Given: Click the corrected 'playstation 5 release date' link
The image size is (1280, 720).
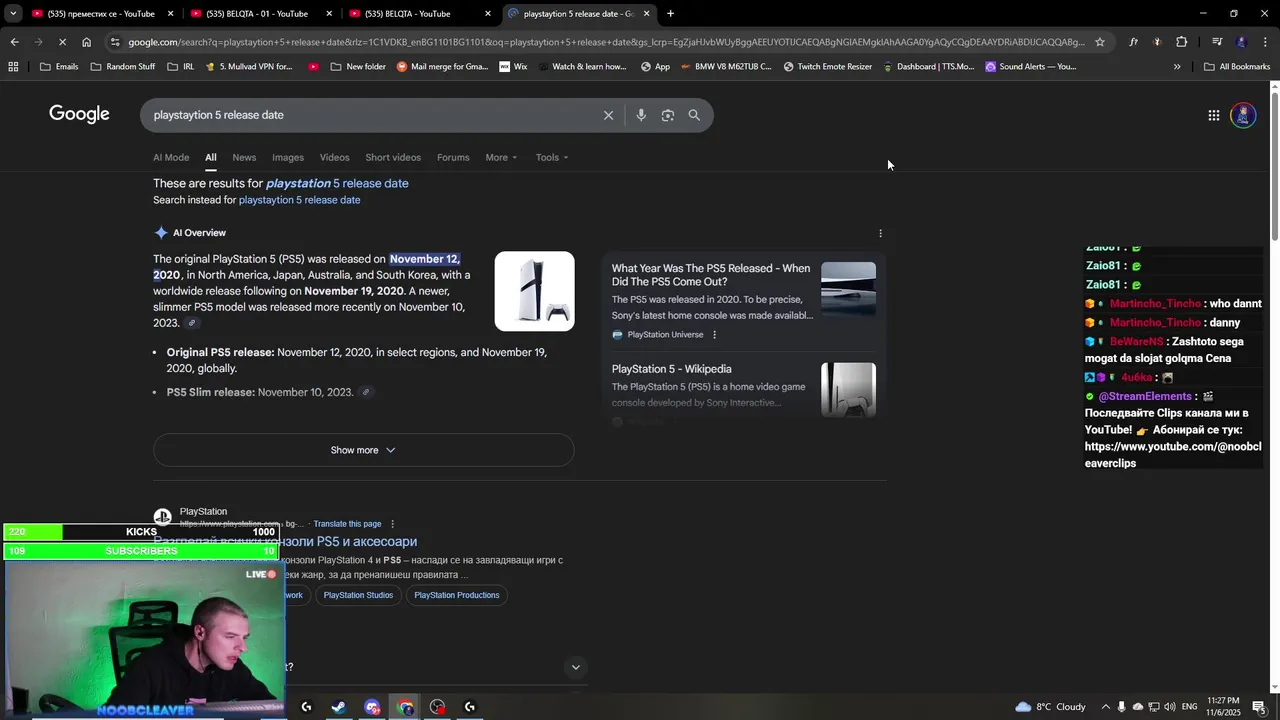Looking at the screenshot, I should click(x=337, y=183).
